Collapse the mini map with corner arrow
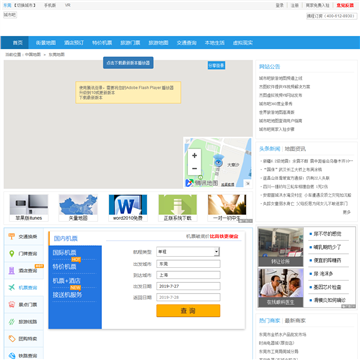 click(248, 183)
